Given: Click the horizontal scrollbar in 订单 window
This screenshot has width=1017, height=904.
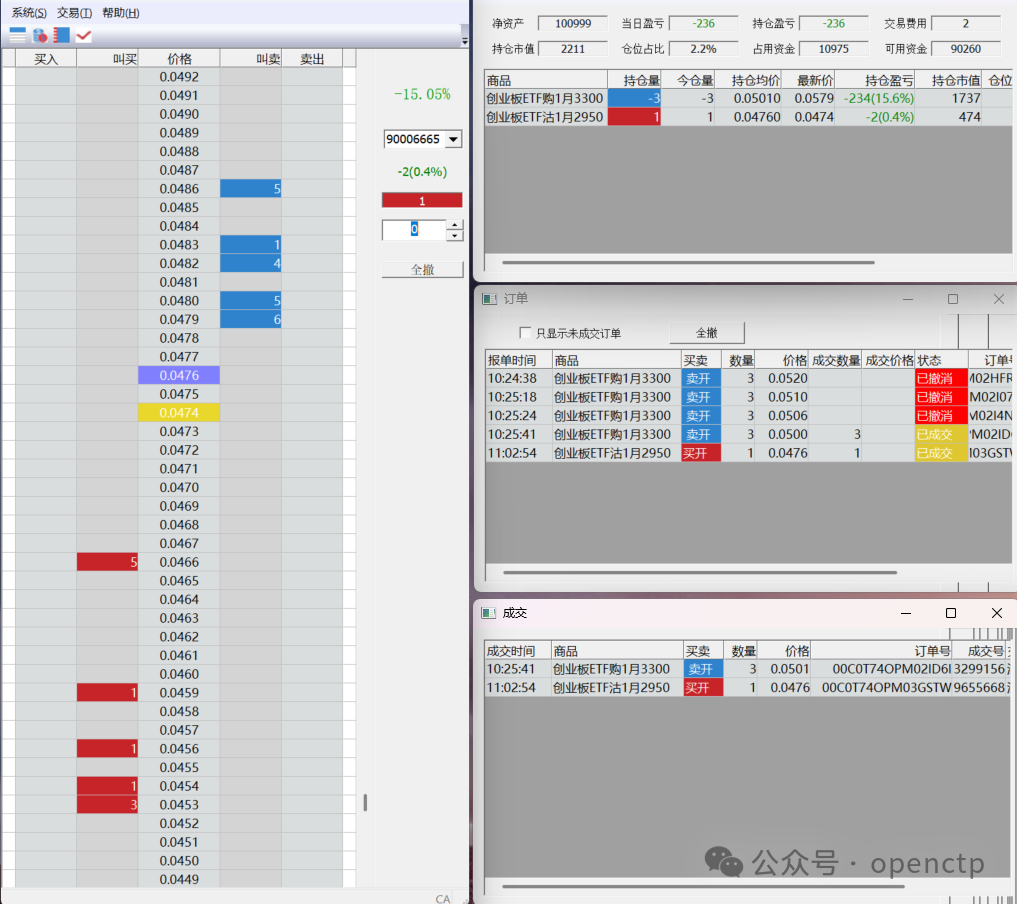Looking at the screenshot, I should pos(700,573).
